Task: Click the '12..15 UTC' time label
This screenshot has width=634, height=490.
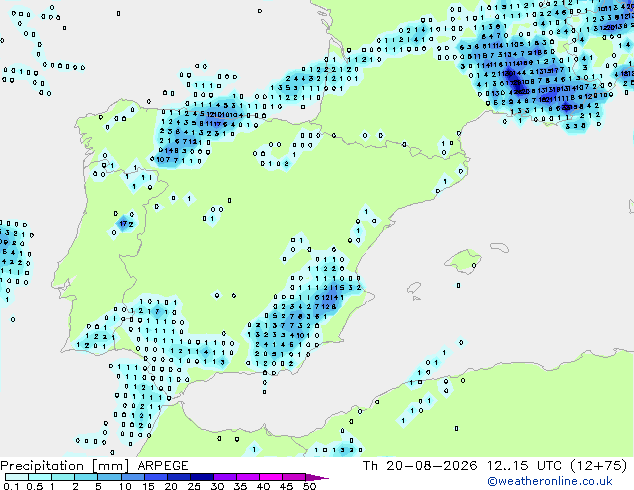Action: pos(524,466)
